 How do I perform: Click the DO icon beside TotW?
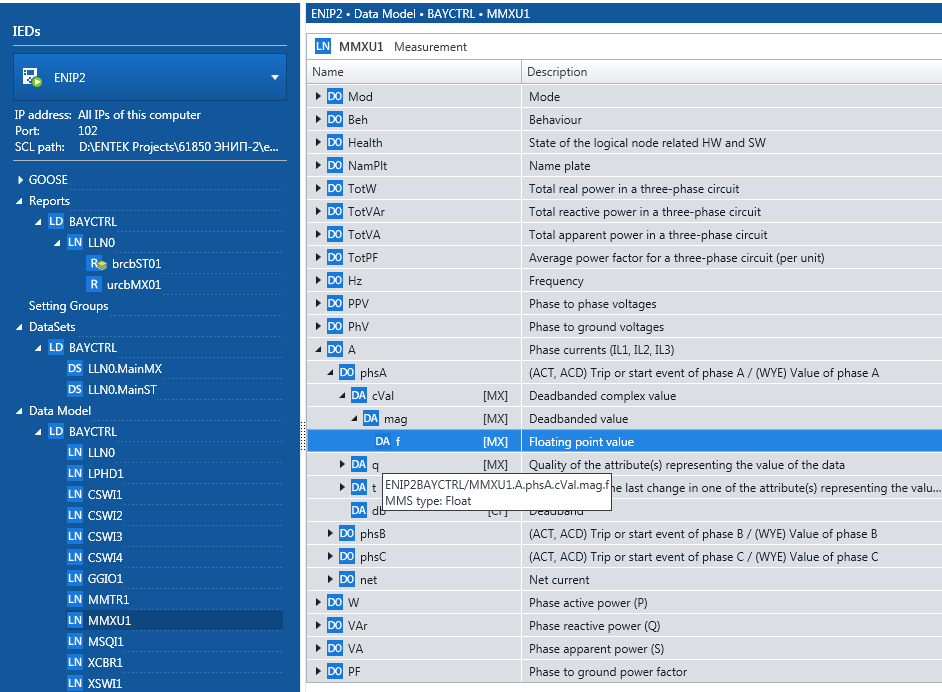335,189
